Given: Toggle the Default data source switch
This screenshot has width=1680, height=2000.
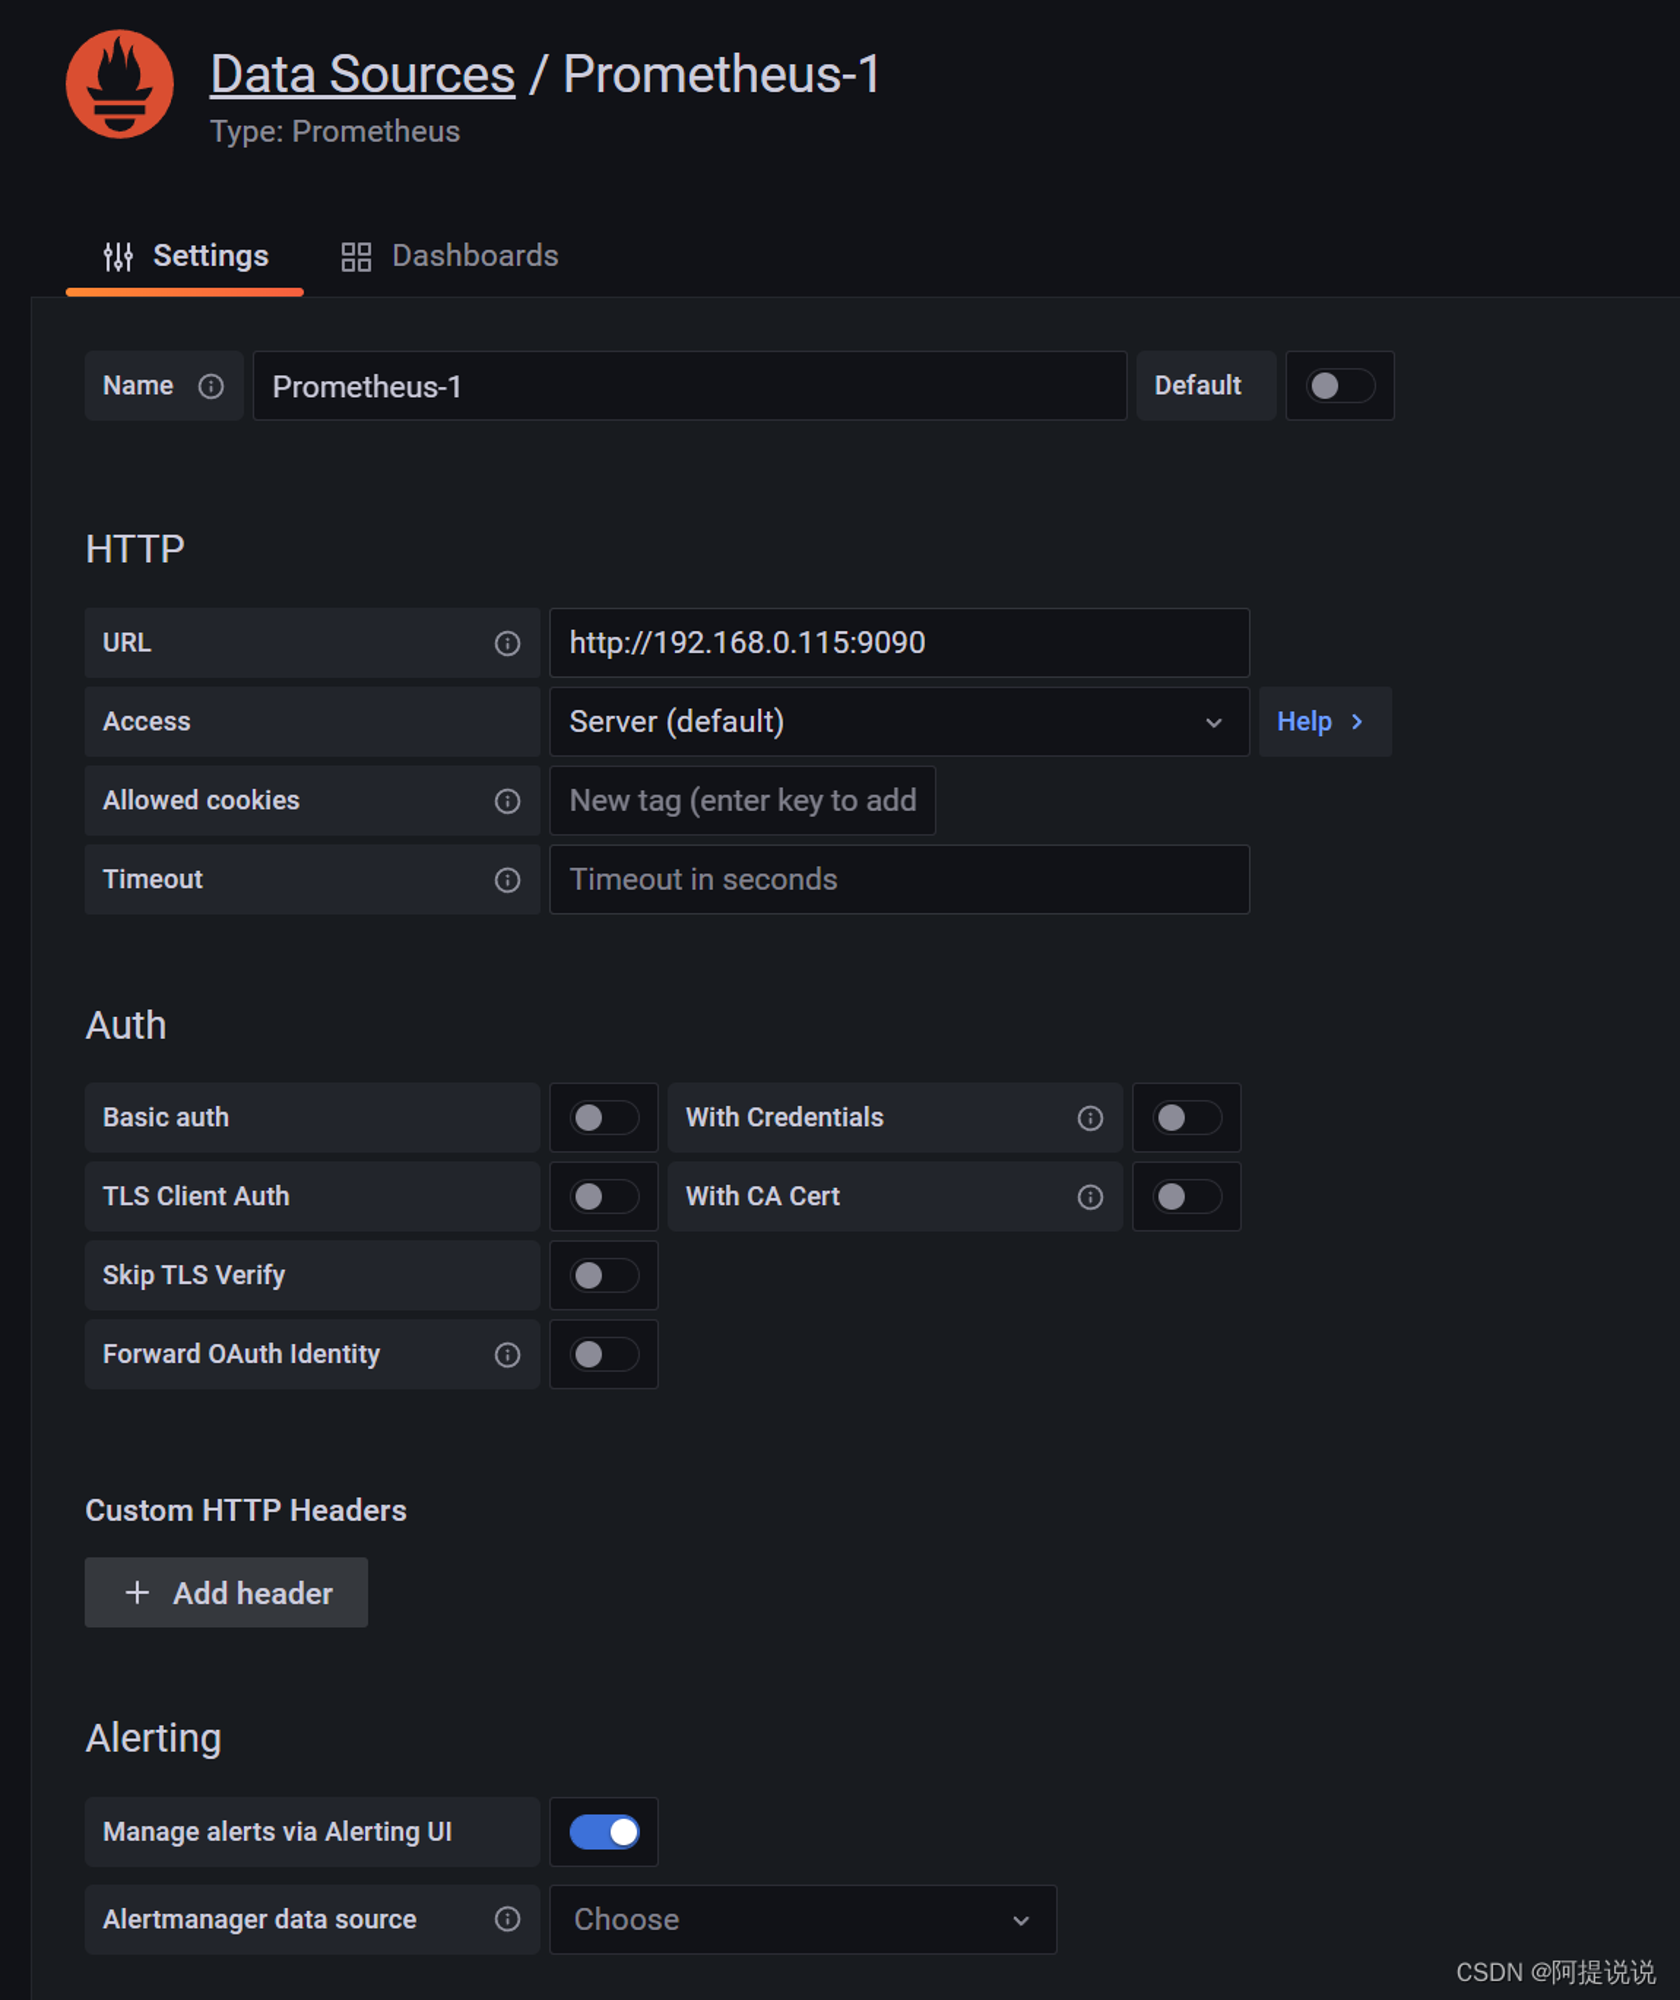Looking at the screenshot, I should [1340, 386].
